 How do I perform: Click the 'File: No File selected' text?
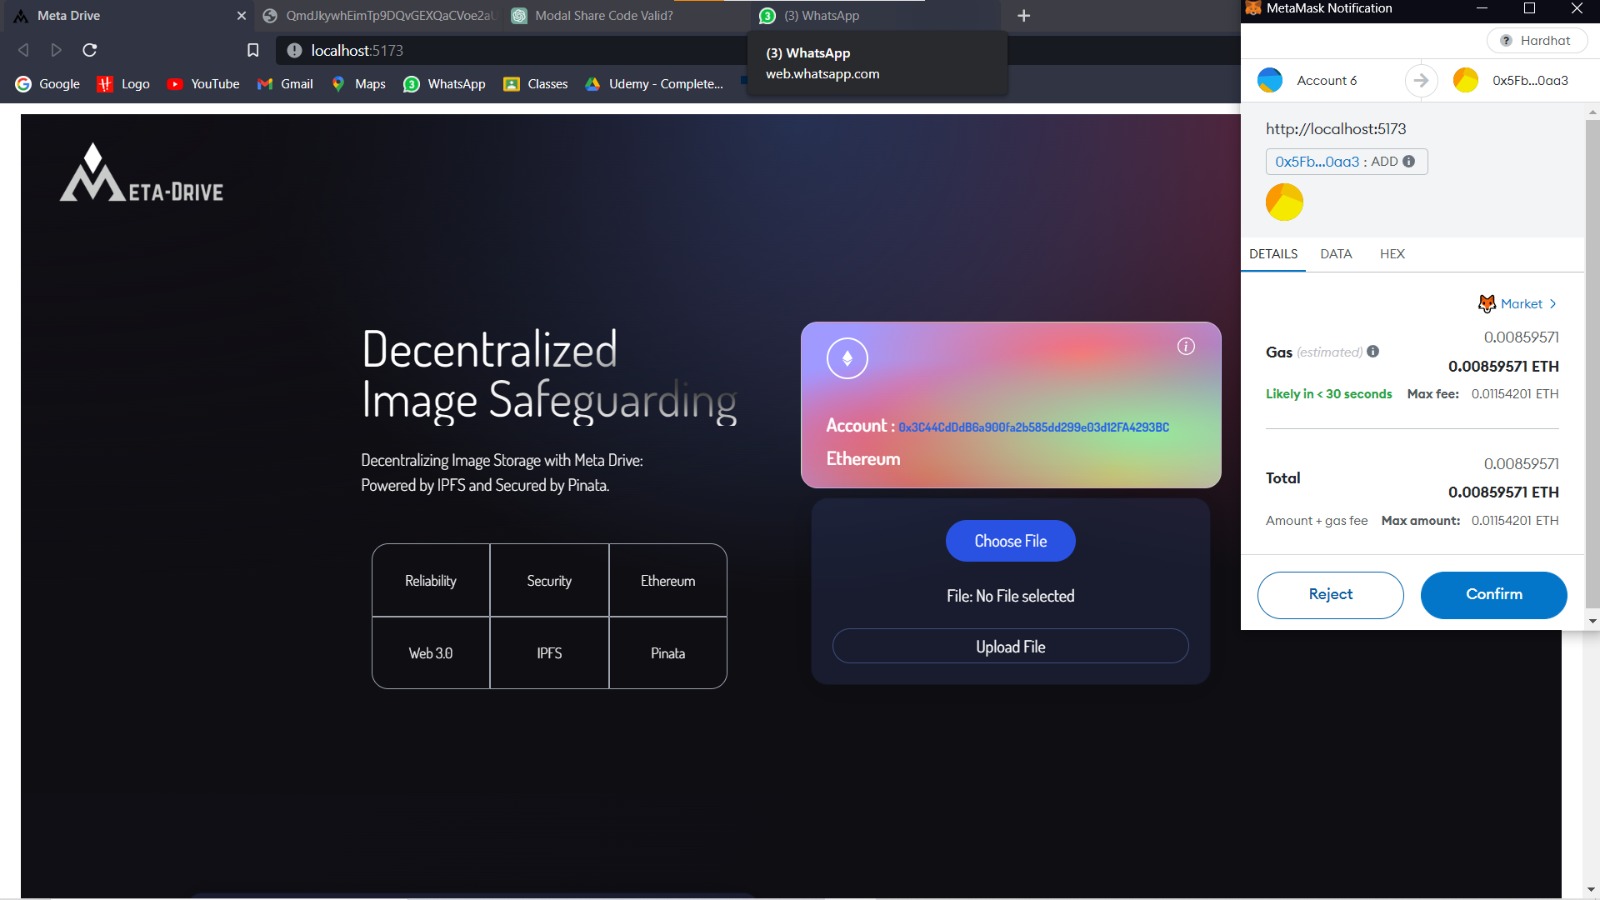click(x=1010, y=596)
